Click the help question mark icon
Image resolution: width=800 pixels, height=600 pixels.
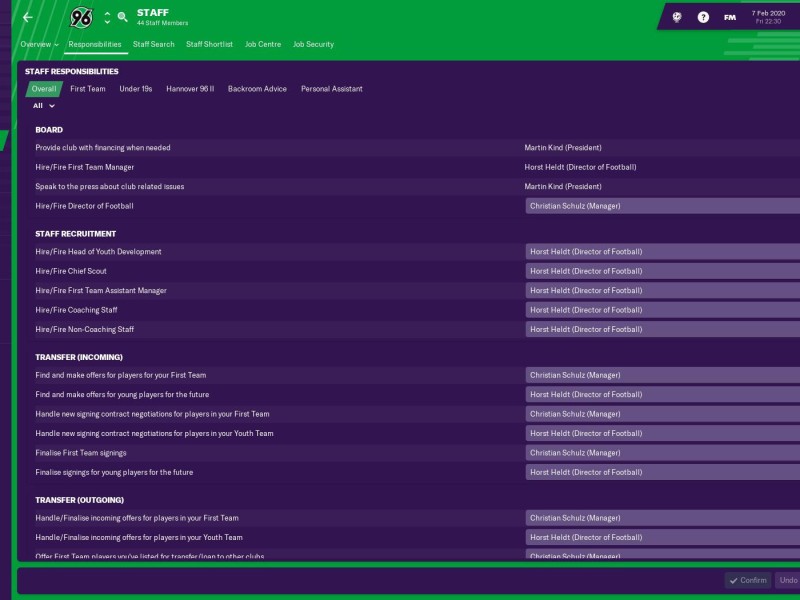coord(702,16)
